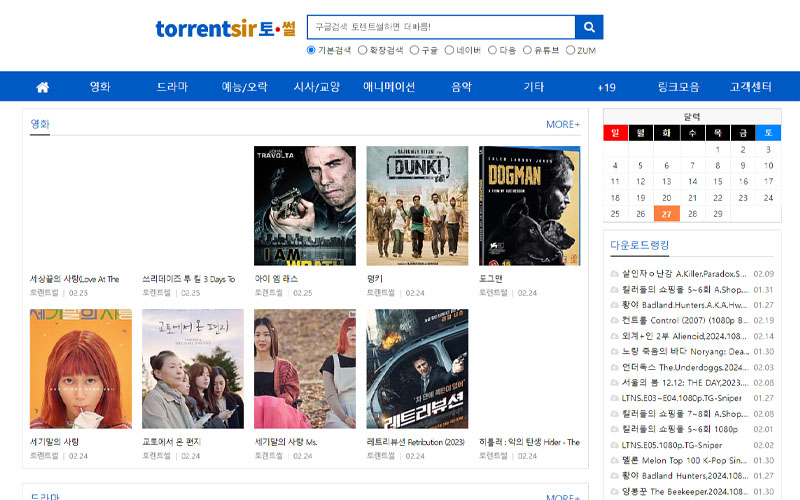Image resolution: width=800 pixels, height=500 pixels.
Task: Click the 덩키 title link
Action: (x=374, y=279)
